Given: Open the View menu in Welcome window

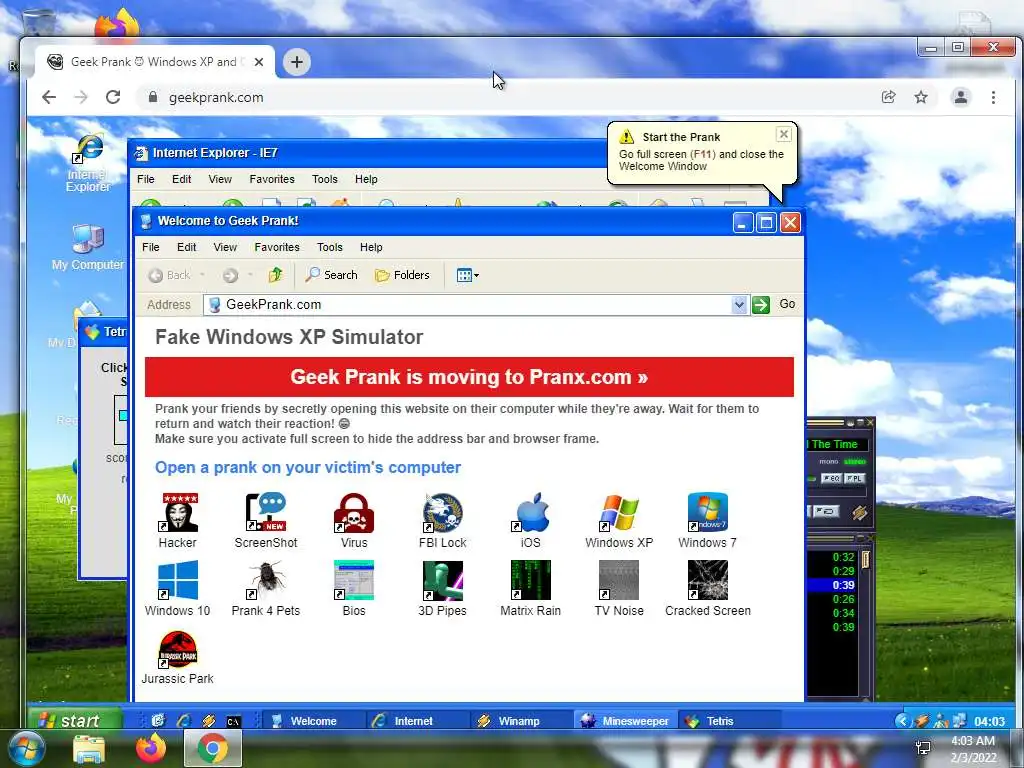Looking at the screenshot, I should [225, 247].
